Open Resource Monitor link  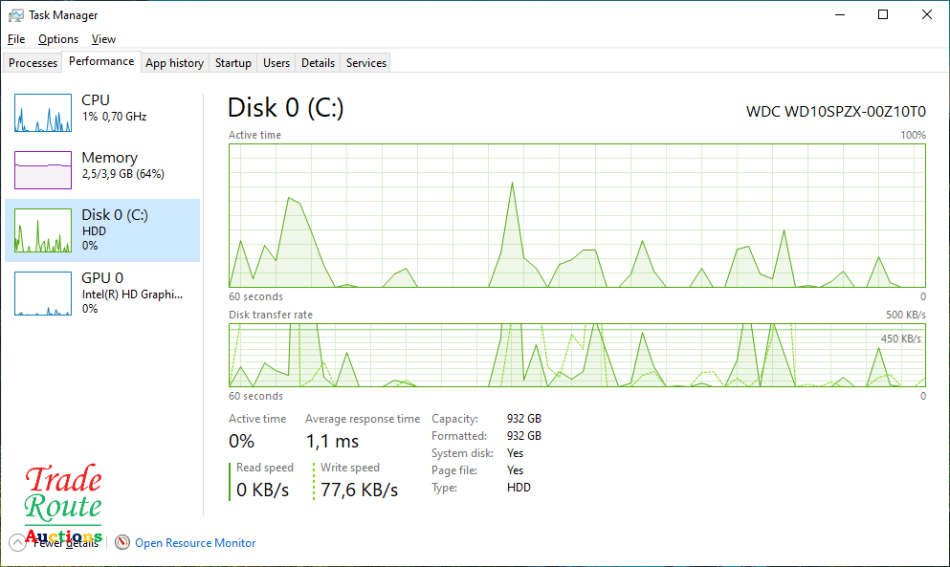click(195, 543)
